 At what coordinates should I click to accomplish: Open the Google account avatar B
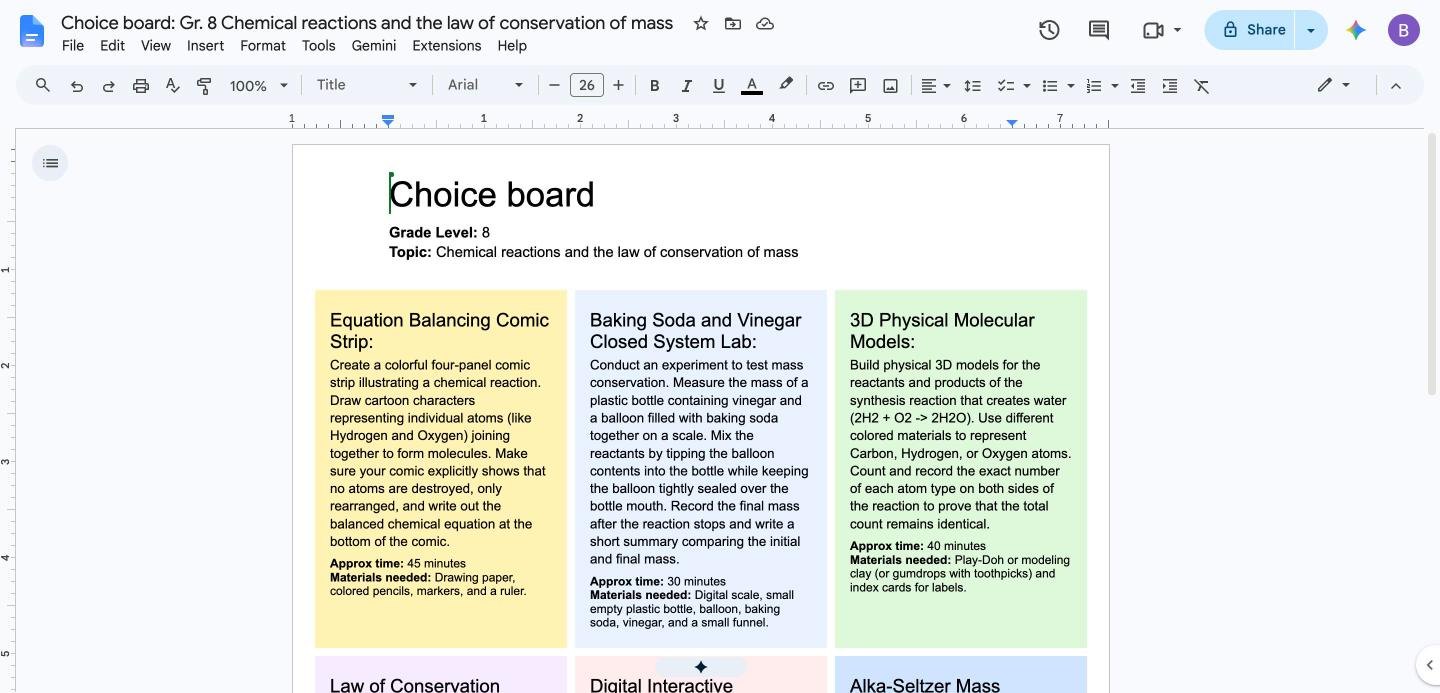(x=1404, y=30)
